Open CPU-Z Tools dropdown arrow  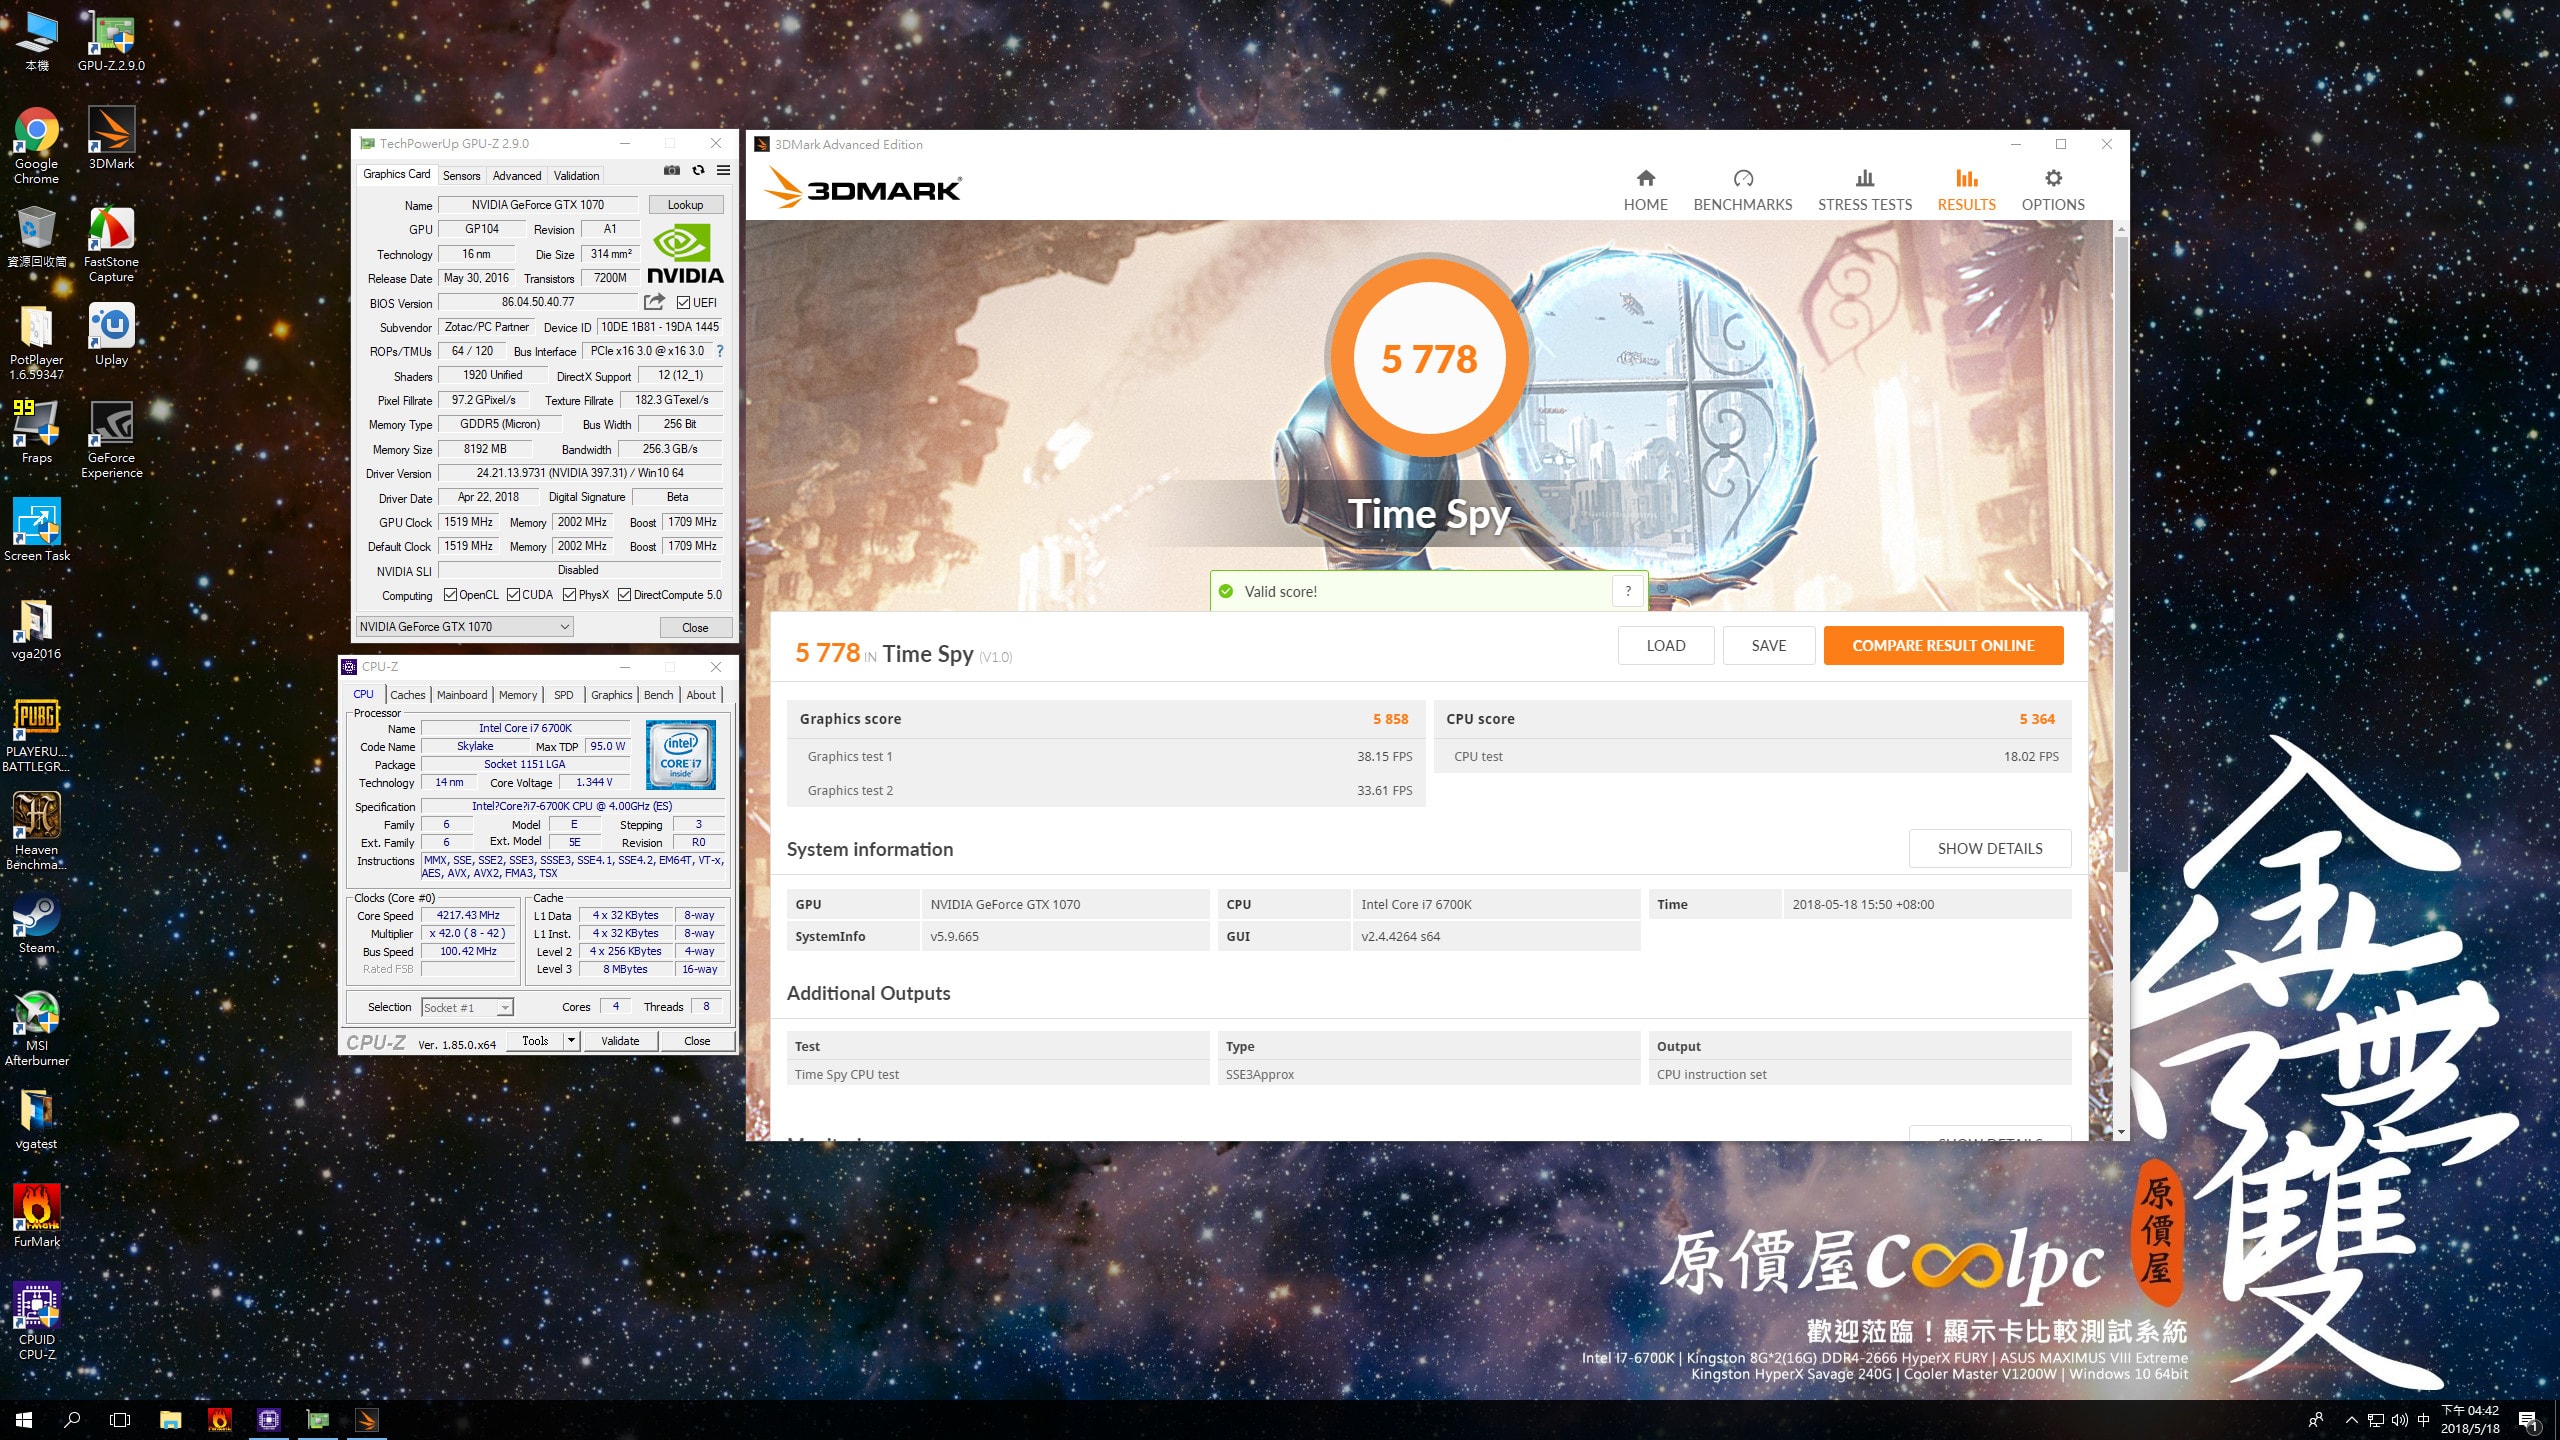click(x=571, y=1041)
